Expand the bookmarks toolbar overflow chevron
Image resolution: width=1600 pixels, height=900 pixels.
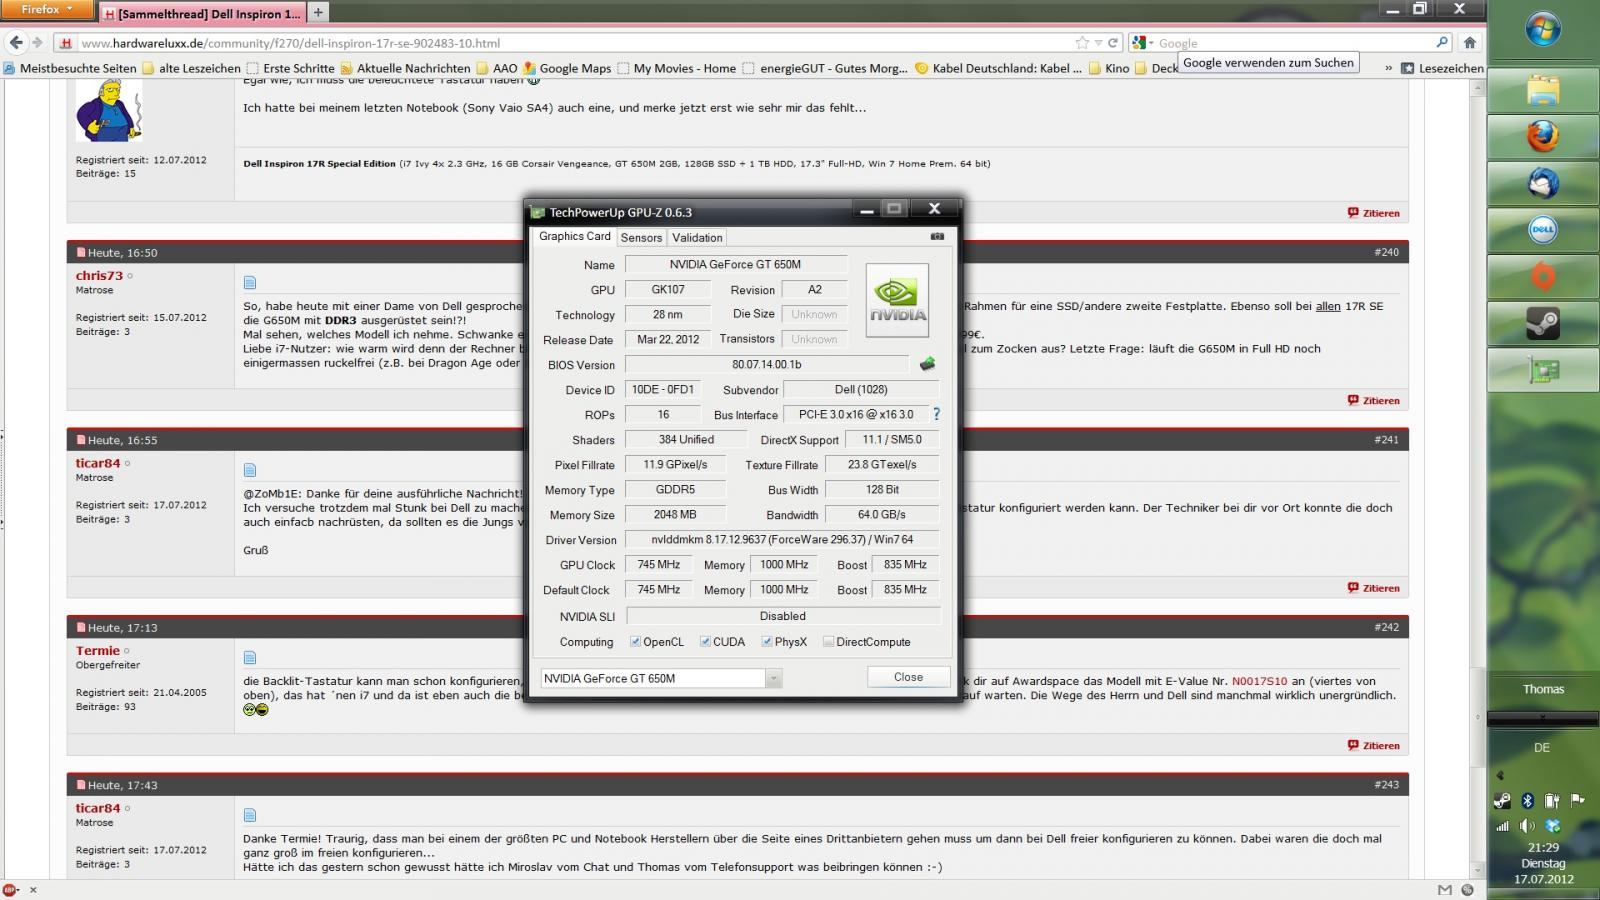point(1388,68)
